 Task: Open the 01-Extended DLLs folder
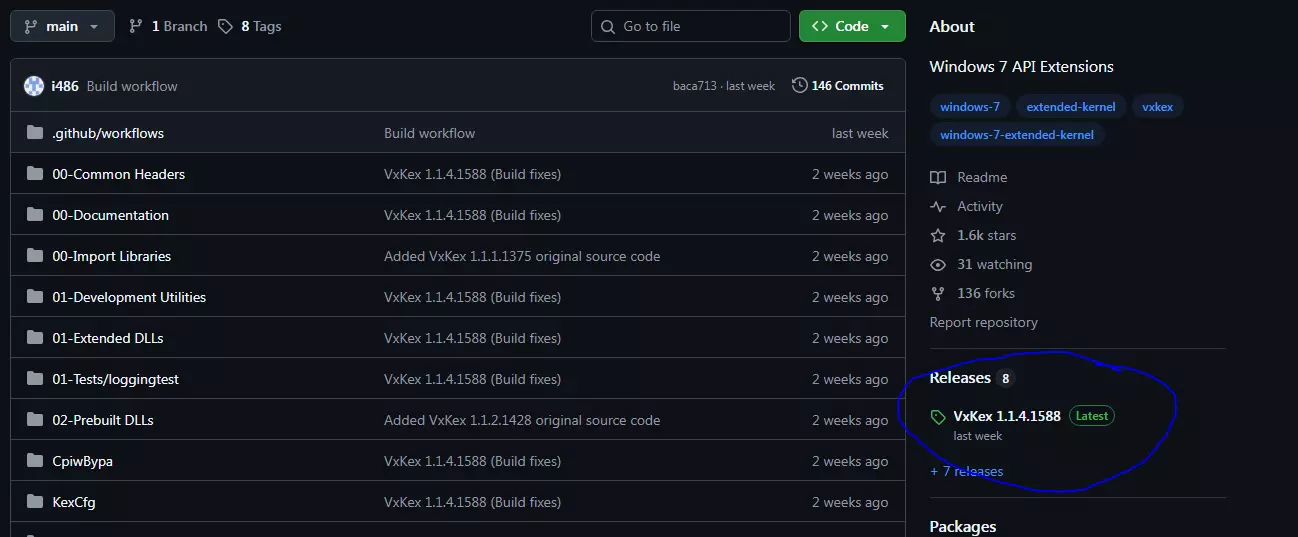point(108,338)
